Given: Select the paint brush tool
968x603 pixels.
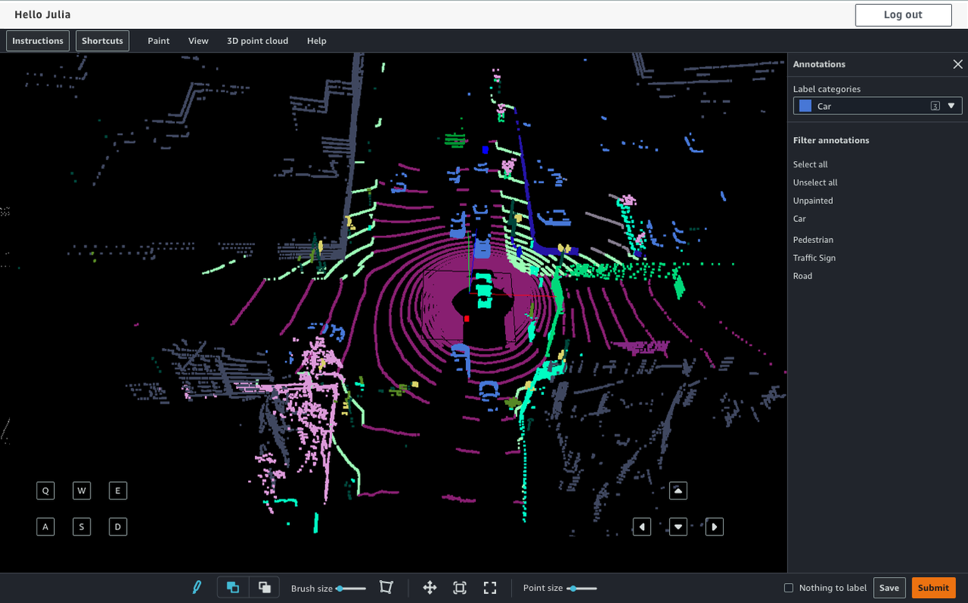Looking at the screenshot, I should pos(197,588).
